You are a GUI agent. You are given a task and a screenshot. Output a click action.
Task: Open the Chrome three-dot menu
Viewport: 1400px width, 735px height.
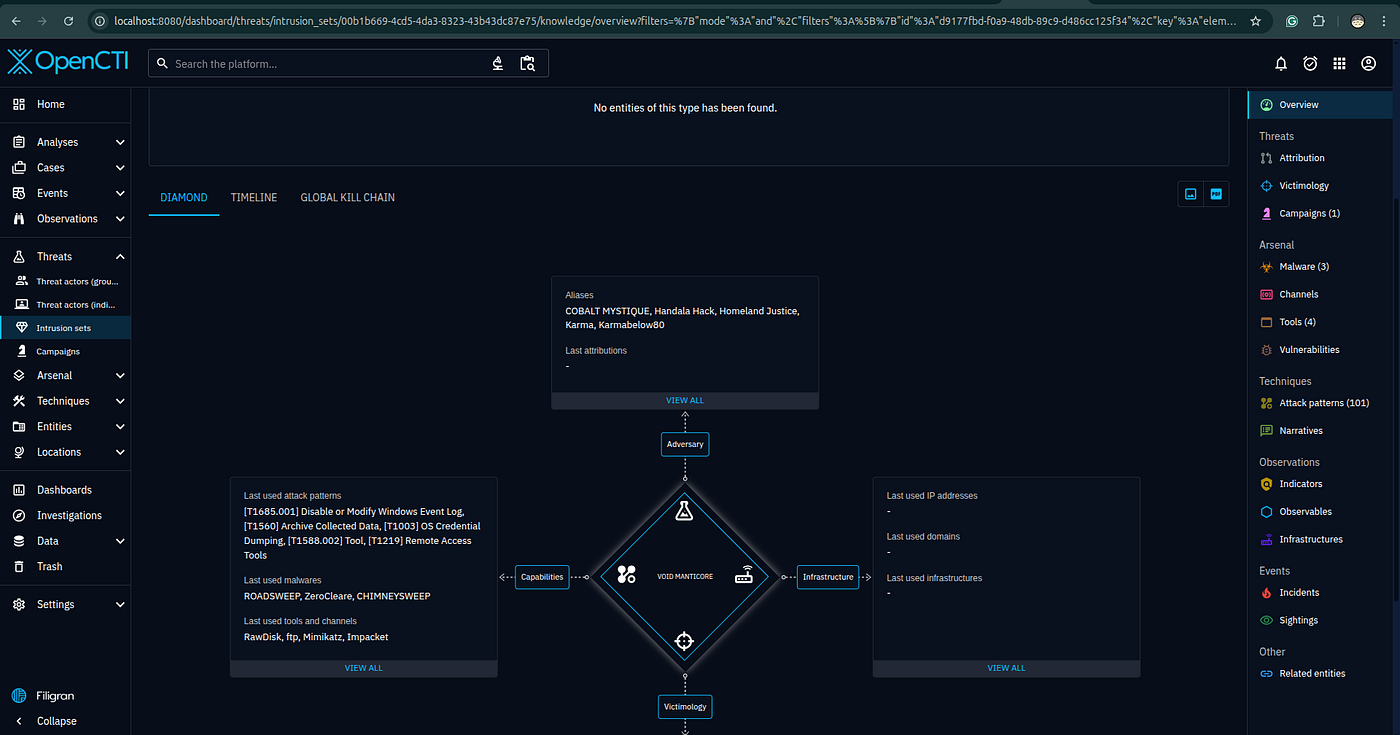tap(1384, 20)
